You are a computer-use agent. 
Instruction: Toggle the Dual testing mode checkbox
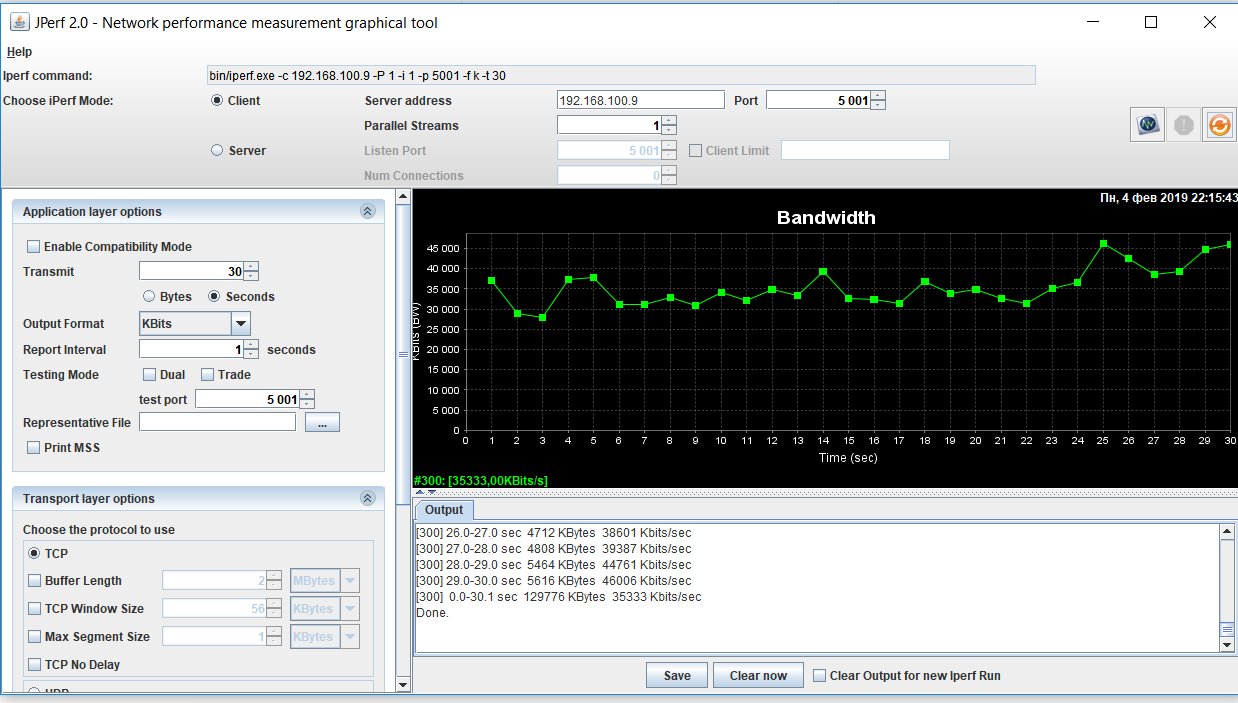coord(150,375)
